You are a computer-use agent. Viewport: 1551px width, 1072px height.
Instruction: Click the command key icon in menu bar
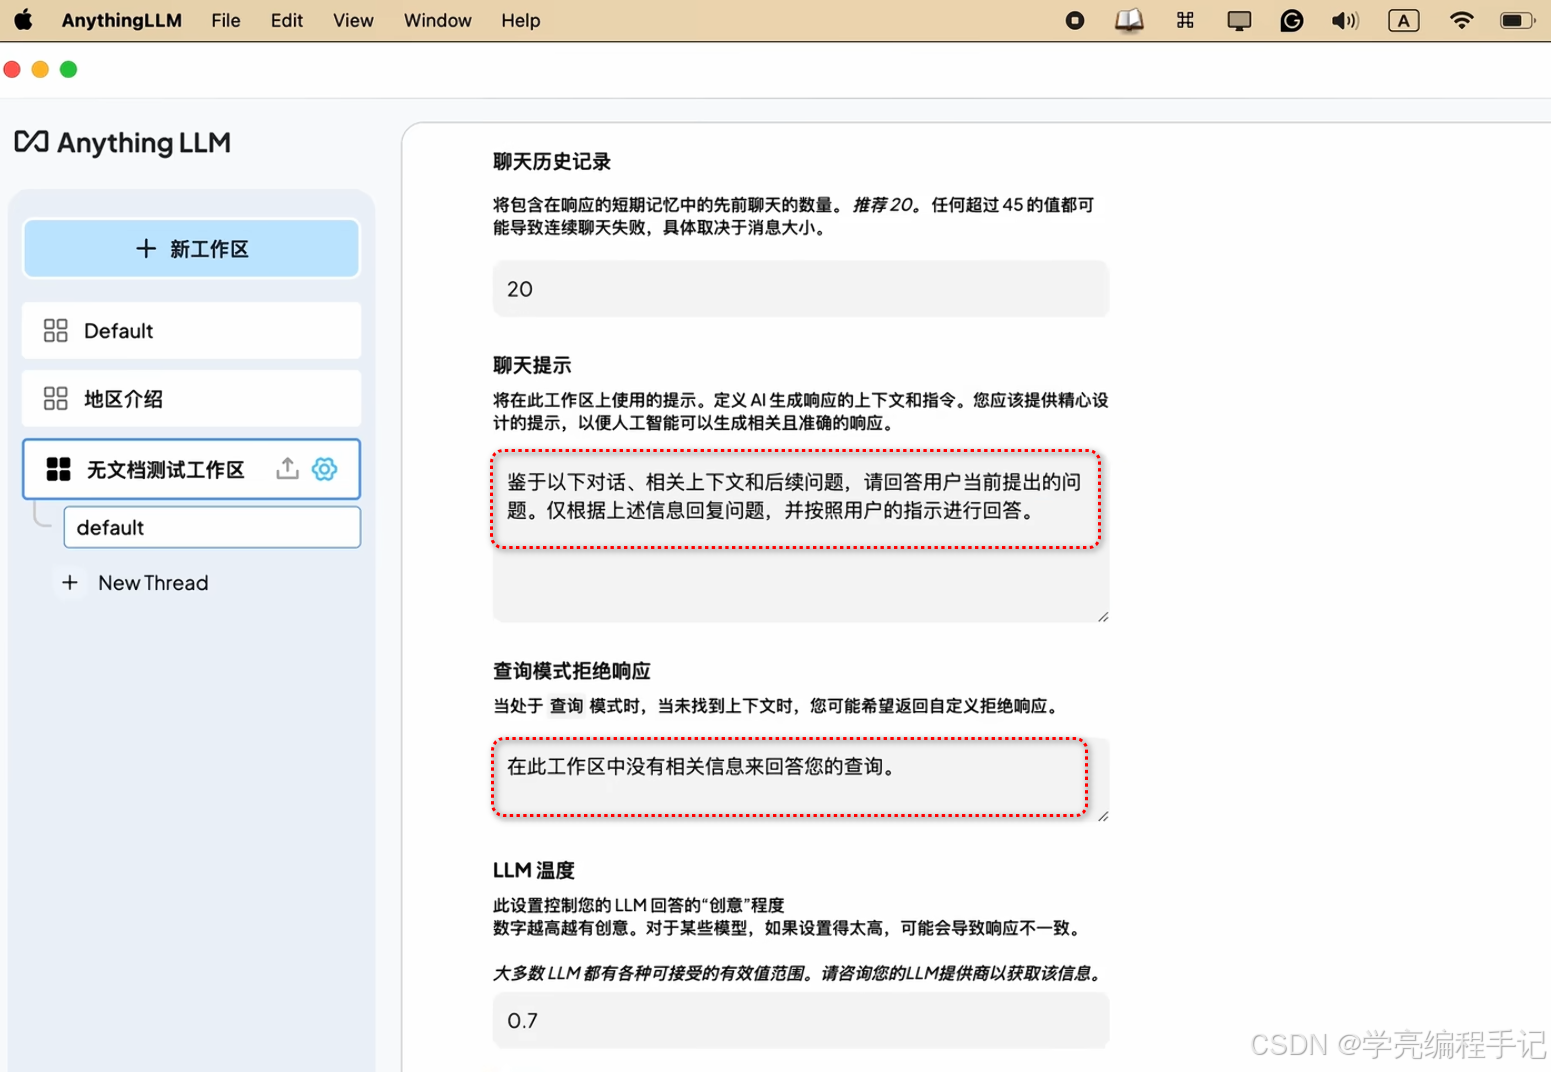1185,20
